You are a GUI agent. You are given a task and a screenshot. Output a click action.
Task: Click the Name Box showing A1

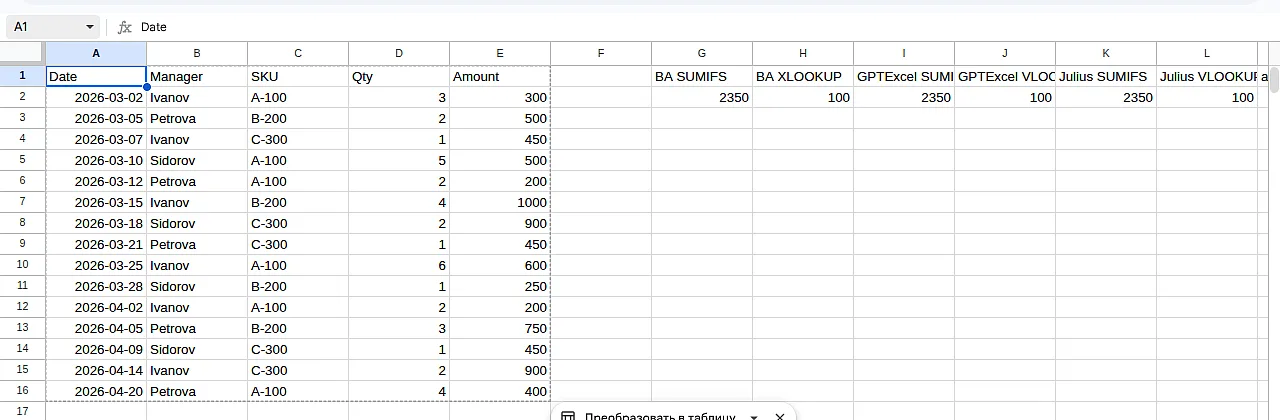[x=54, y=27]
